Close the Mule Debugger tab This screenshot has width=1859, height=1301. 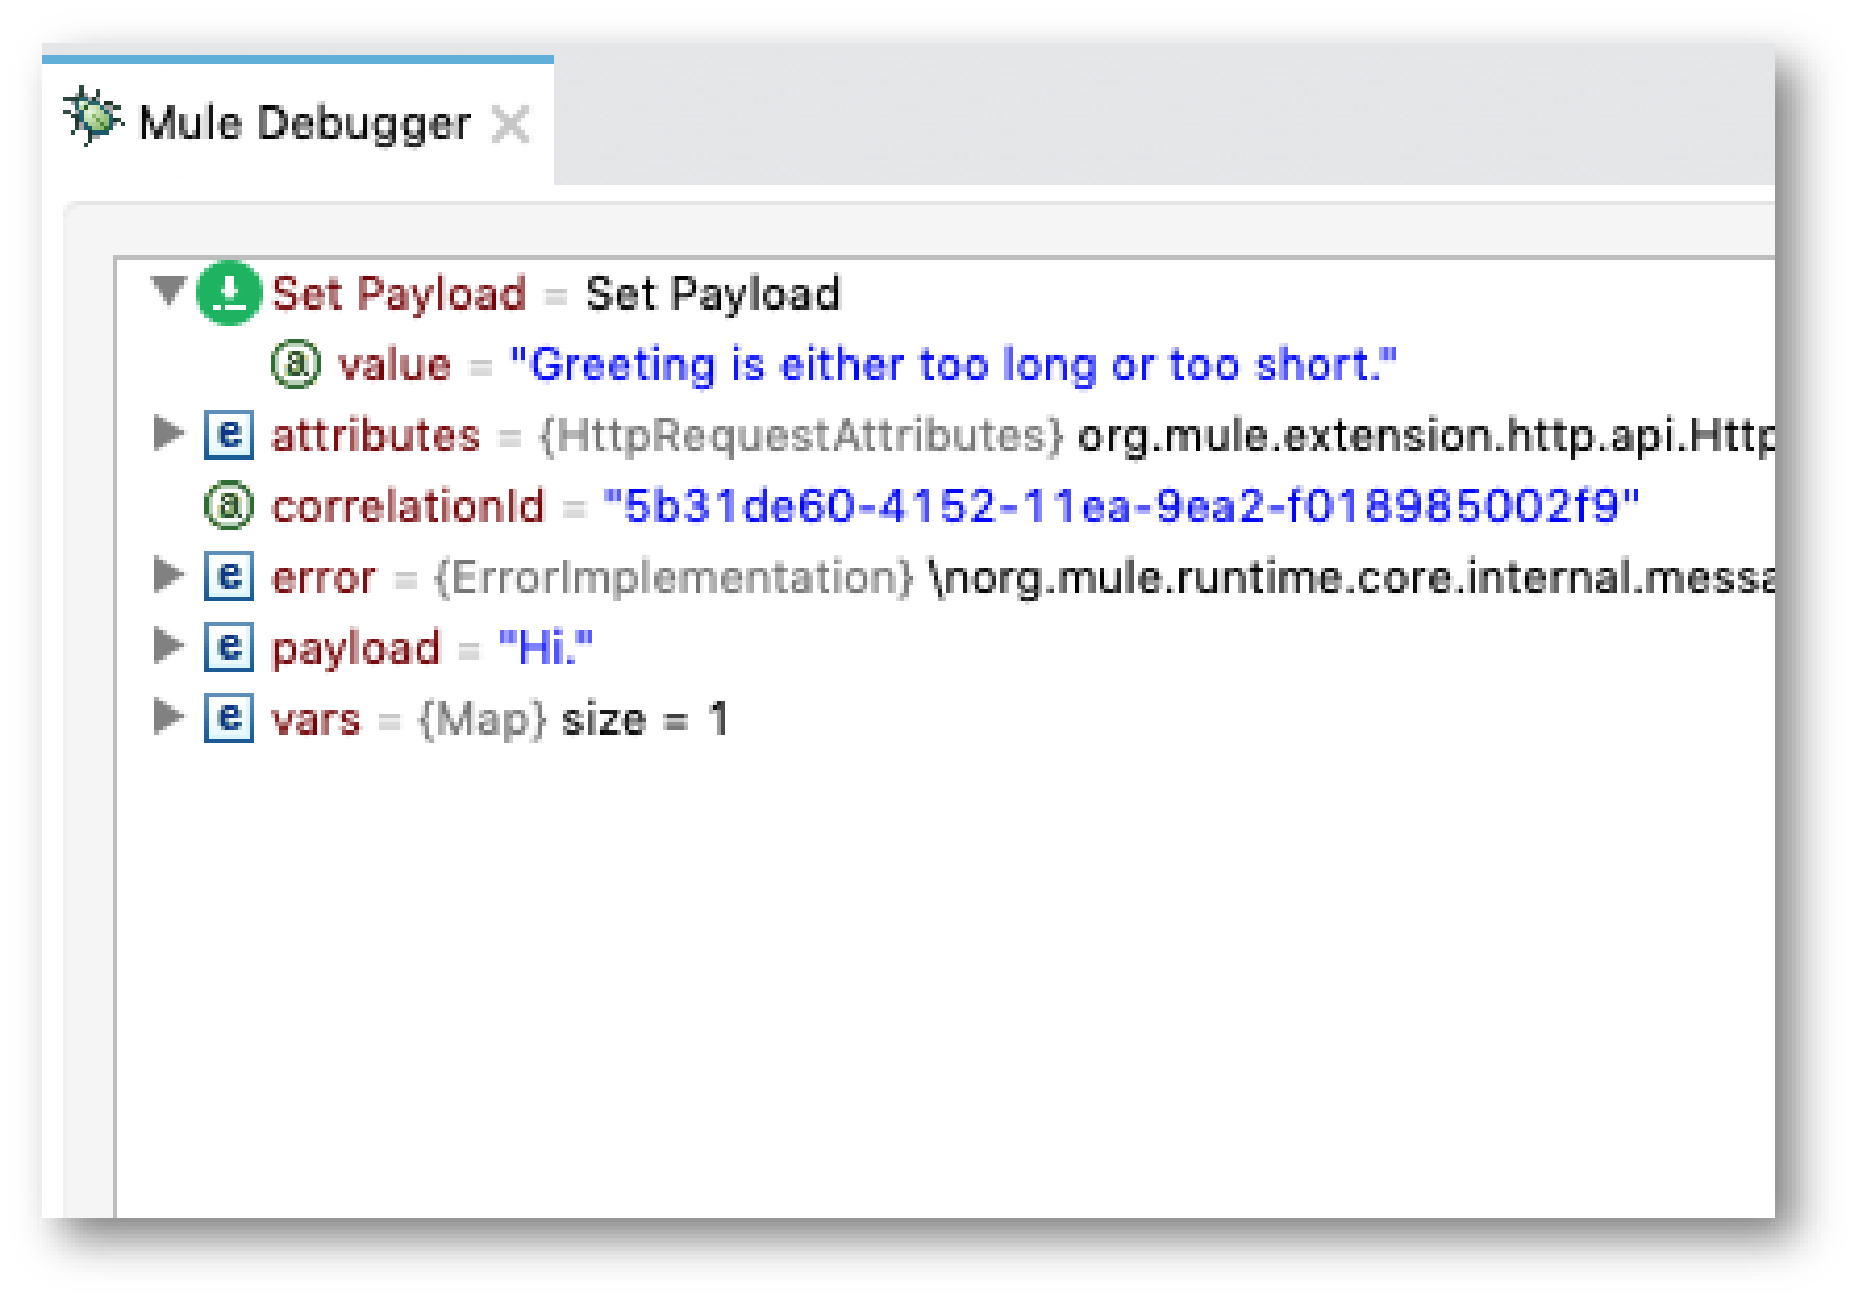click(512, 124)
